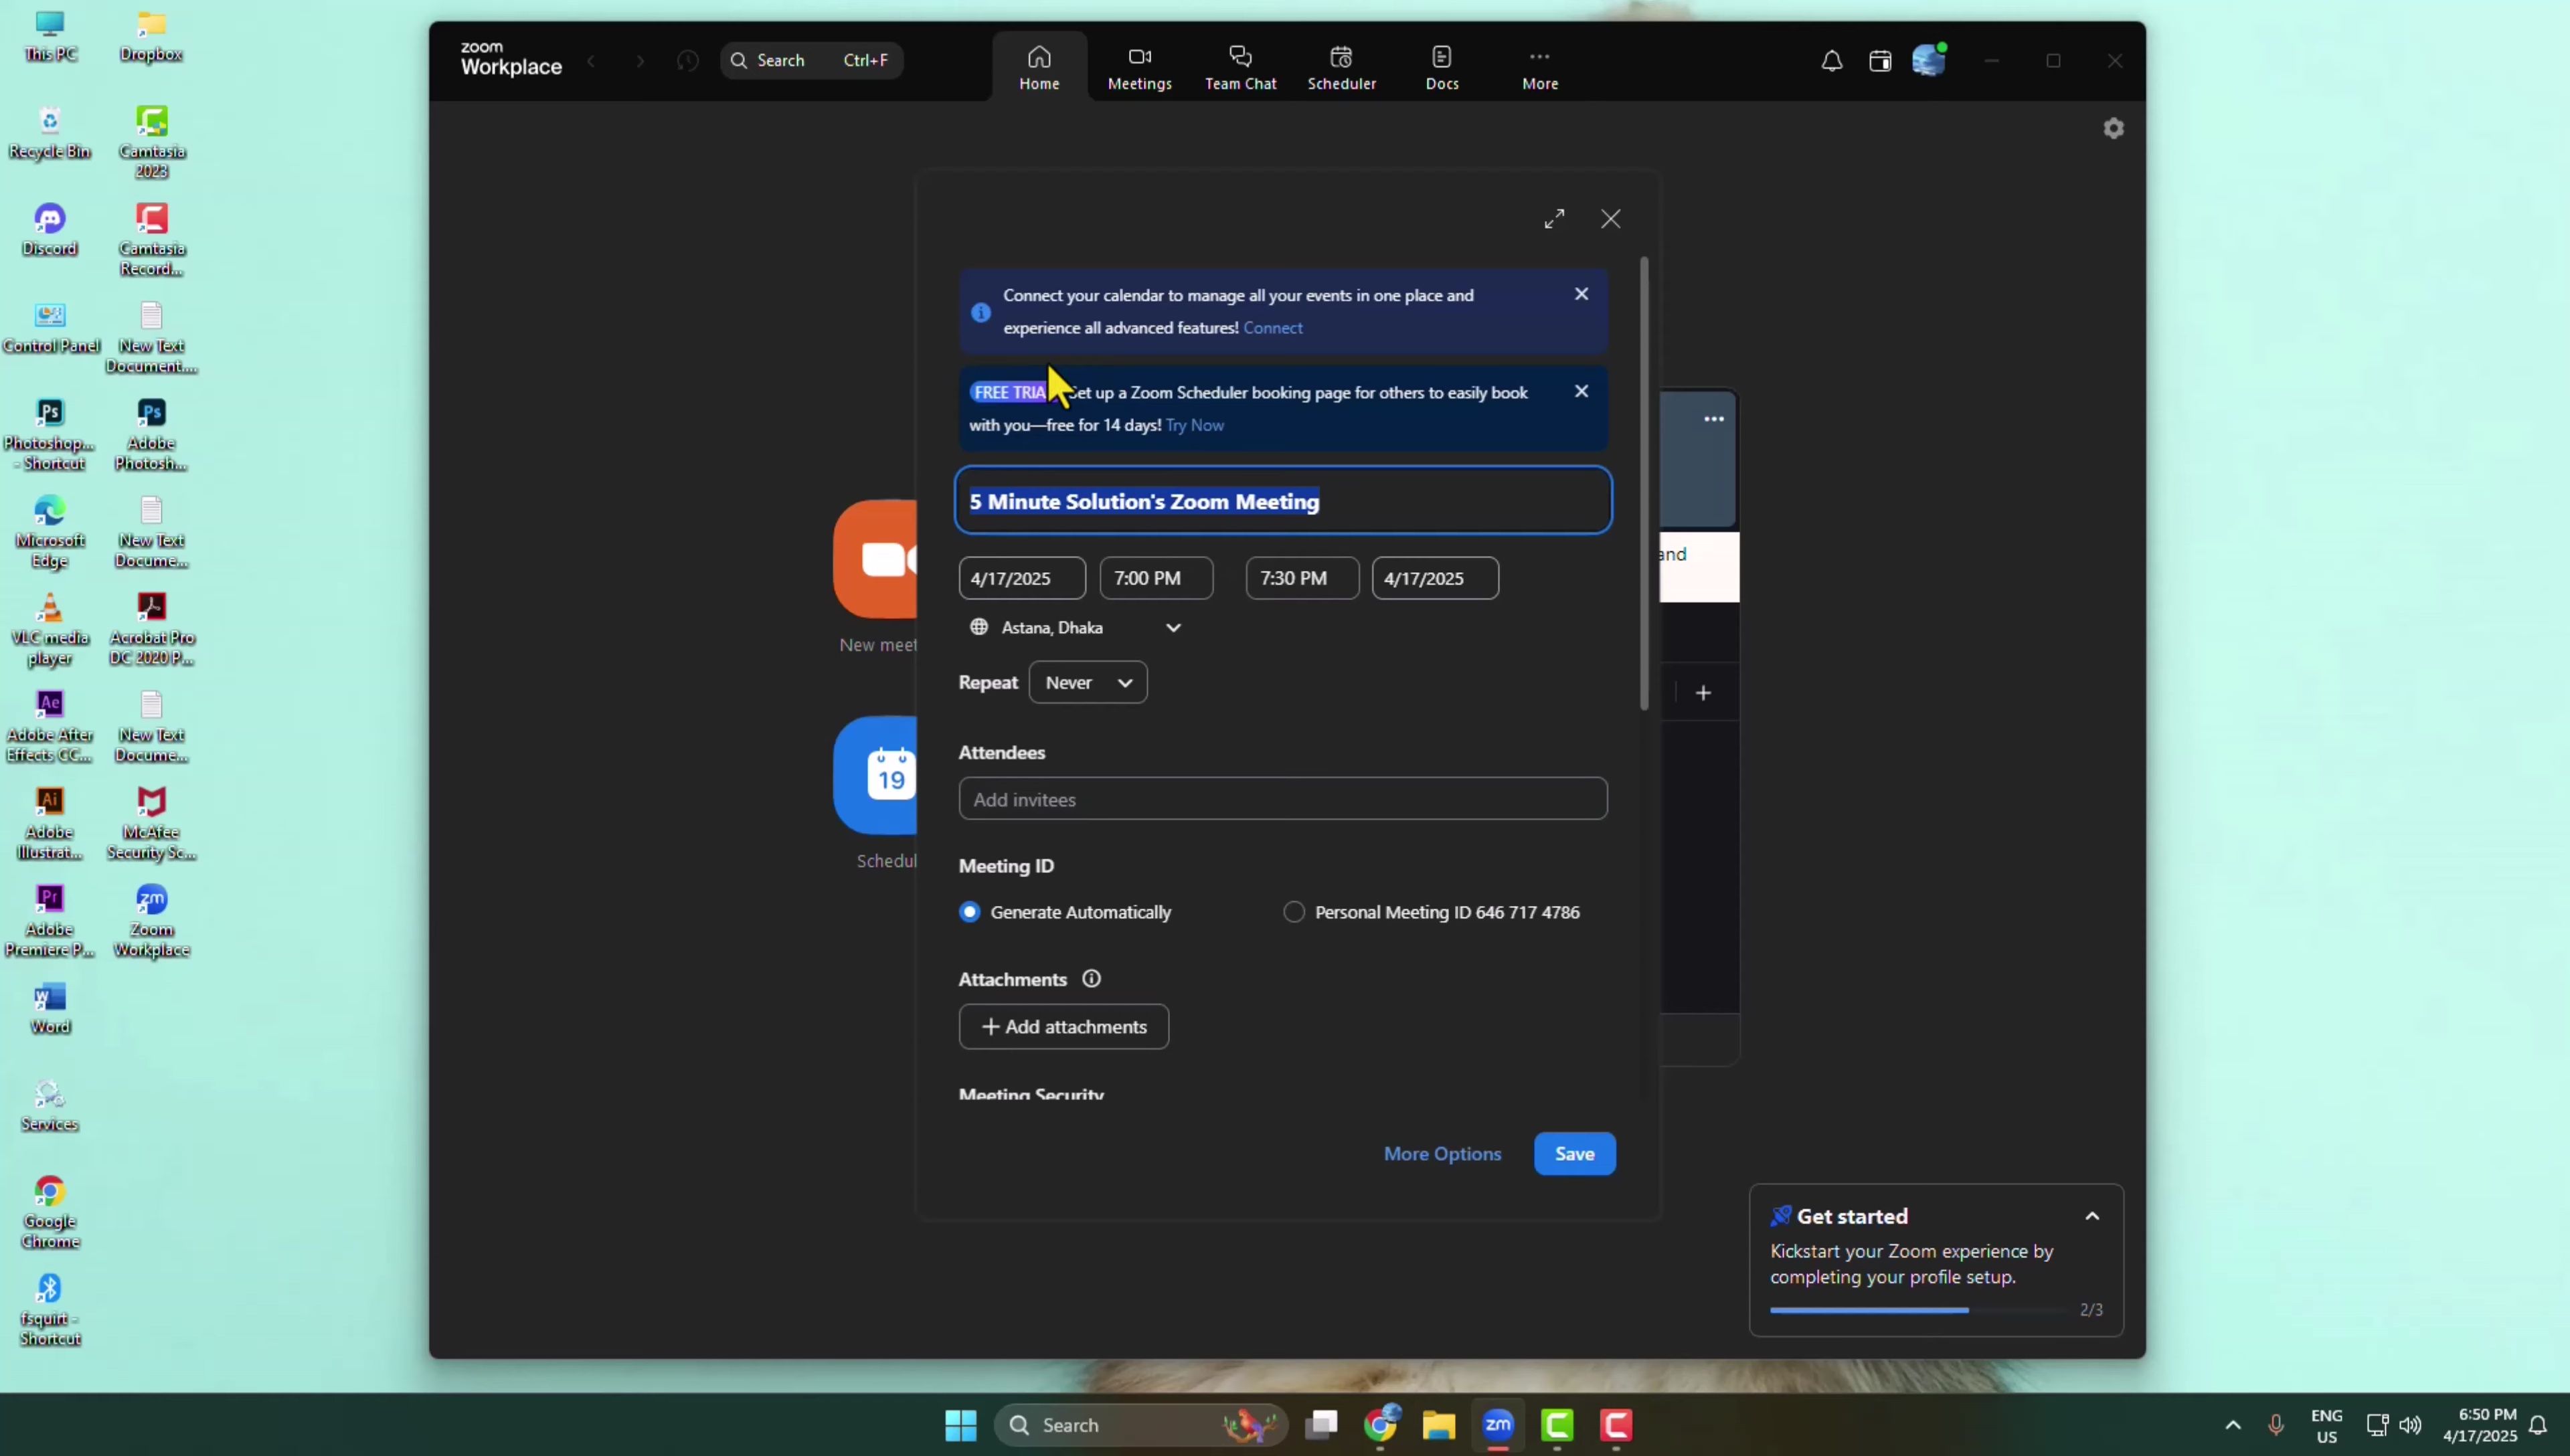Select Personal Meeting ID option

click(x=1293, y=912)
